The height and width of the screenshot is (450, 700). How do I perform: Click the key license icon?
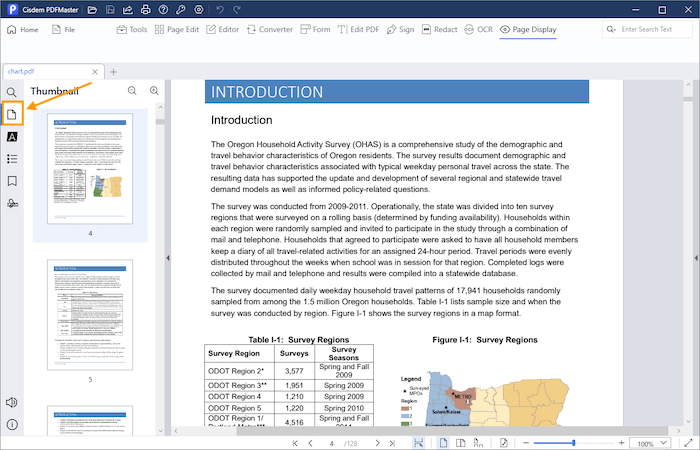[181, 9]
